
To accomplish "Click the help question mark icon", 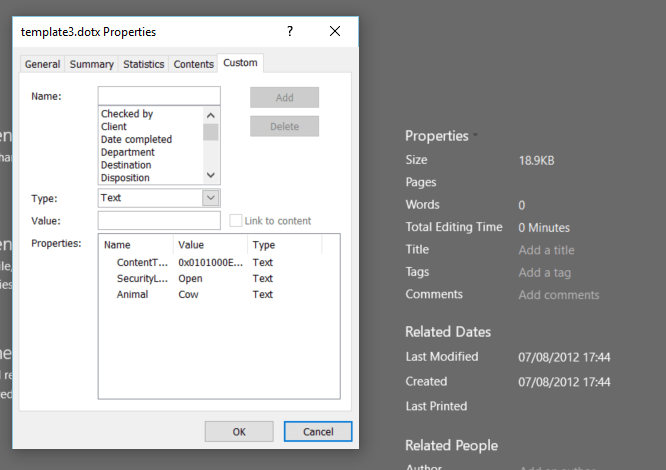I will [x=290, y=31].
